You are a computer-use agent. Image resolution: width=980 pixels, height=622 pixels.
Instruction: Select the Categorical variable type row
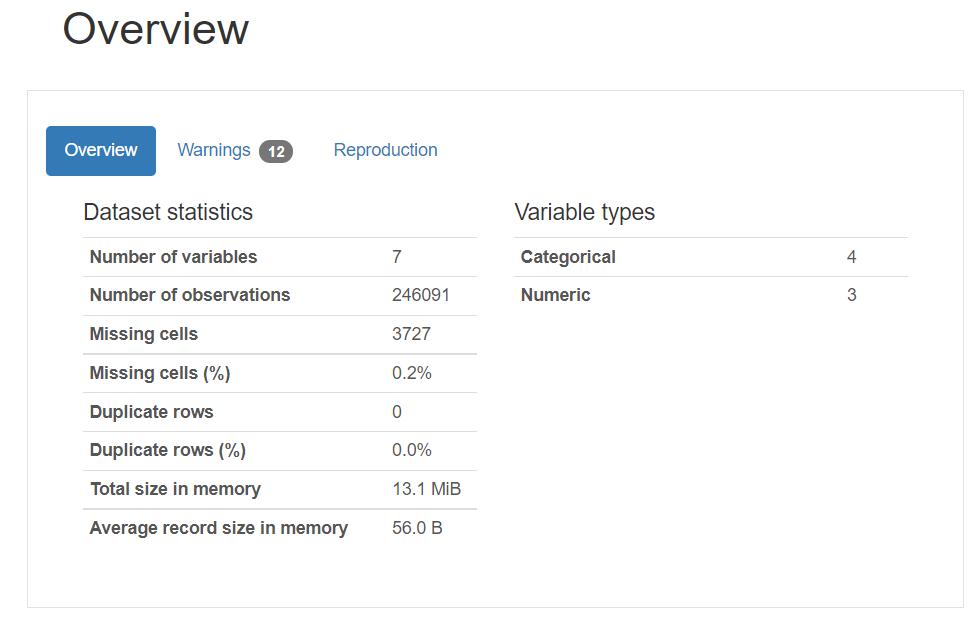tap(567, 257)
